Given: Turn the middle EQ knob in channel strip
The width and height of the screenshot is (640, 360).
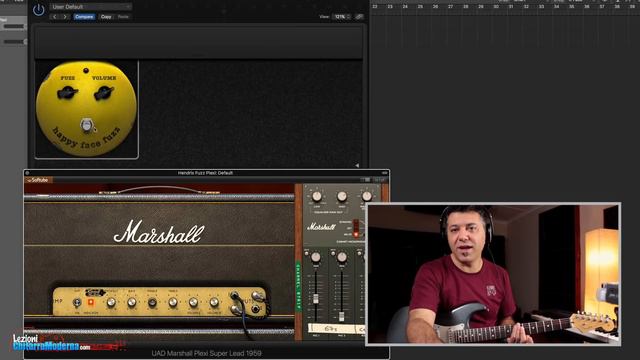Looking at the screenshot, I should point(342,197).
